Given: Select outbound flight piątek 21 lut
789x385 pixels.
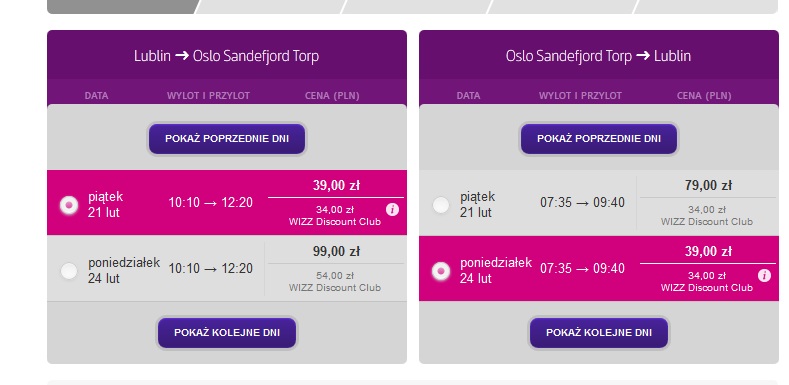Looking at the screenshot, I should click(x=69, y=205).
